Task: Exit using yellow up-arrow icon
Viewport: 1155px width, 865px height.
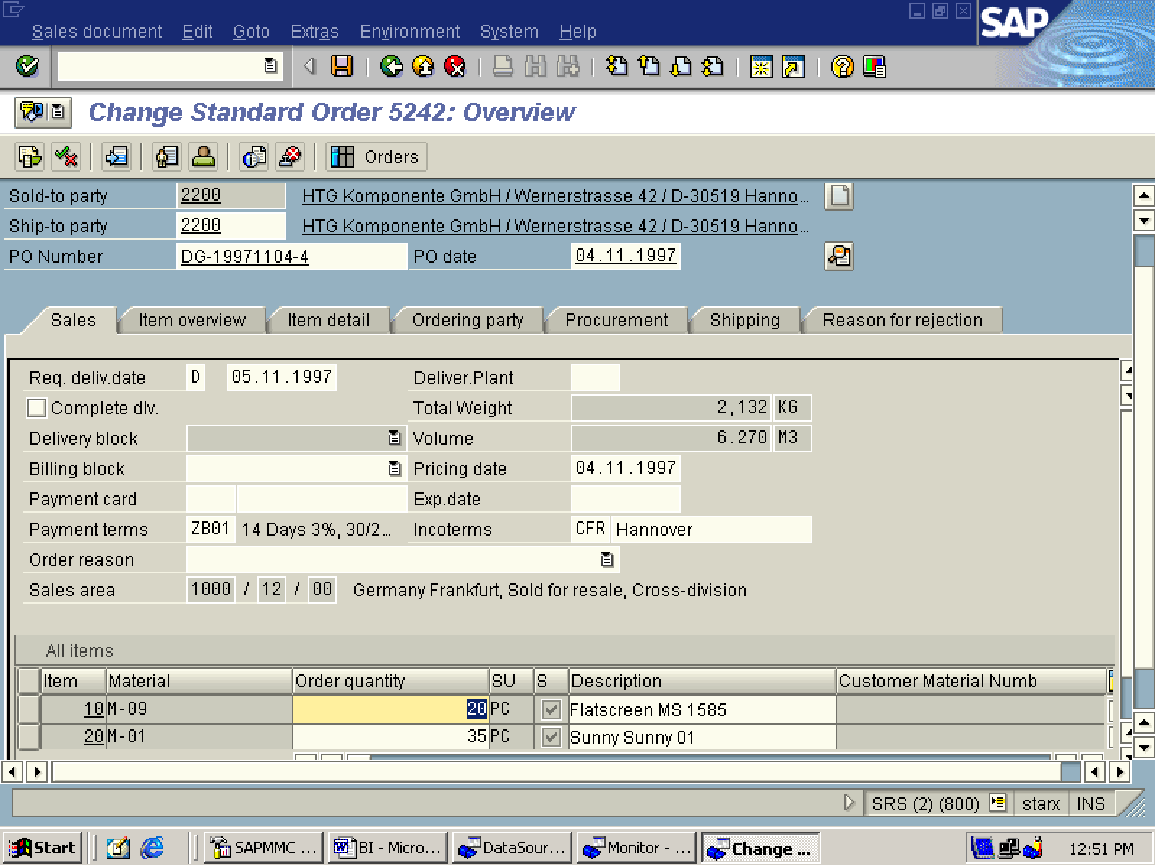Action: click(423, 66)
